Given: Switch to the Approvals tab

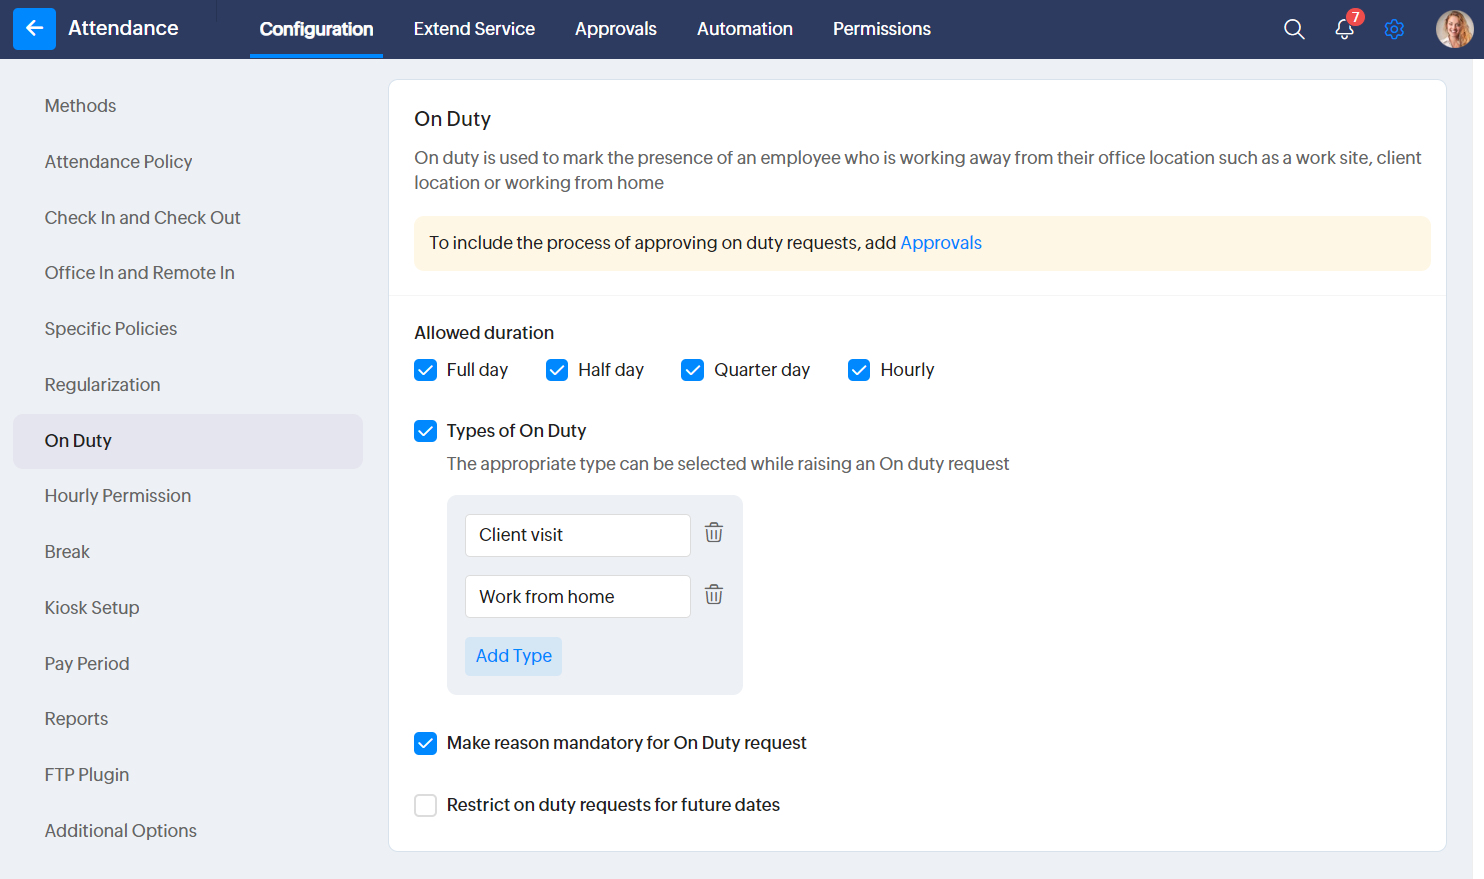Looking at the screenshot, I should coord(615,29).
